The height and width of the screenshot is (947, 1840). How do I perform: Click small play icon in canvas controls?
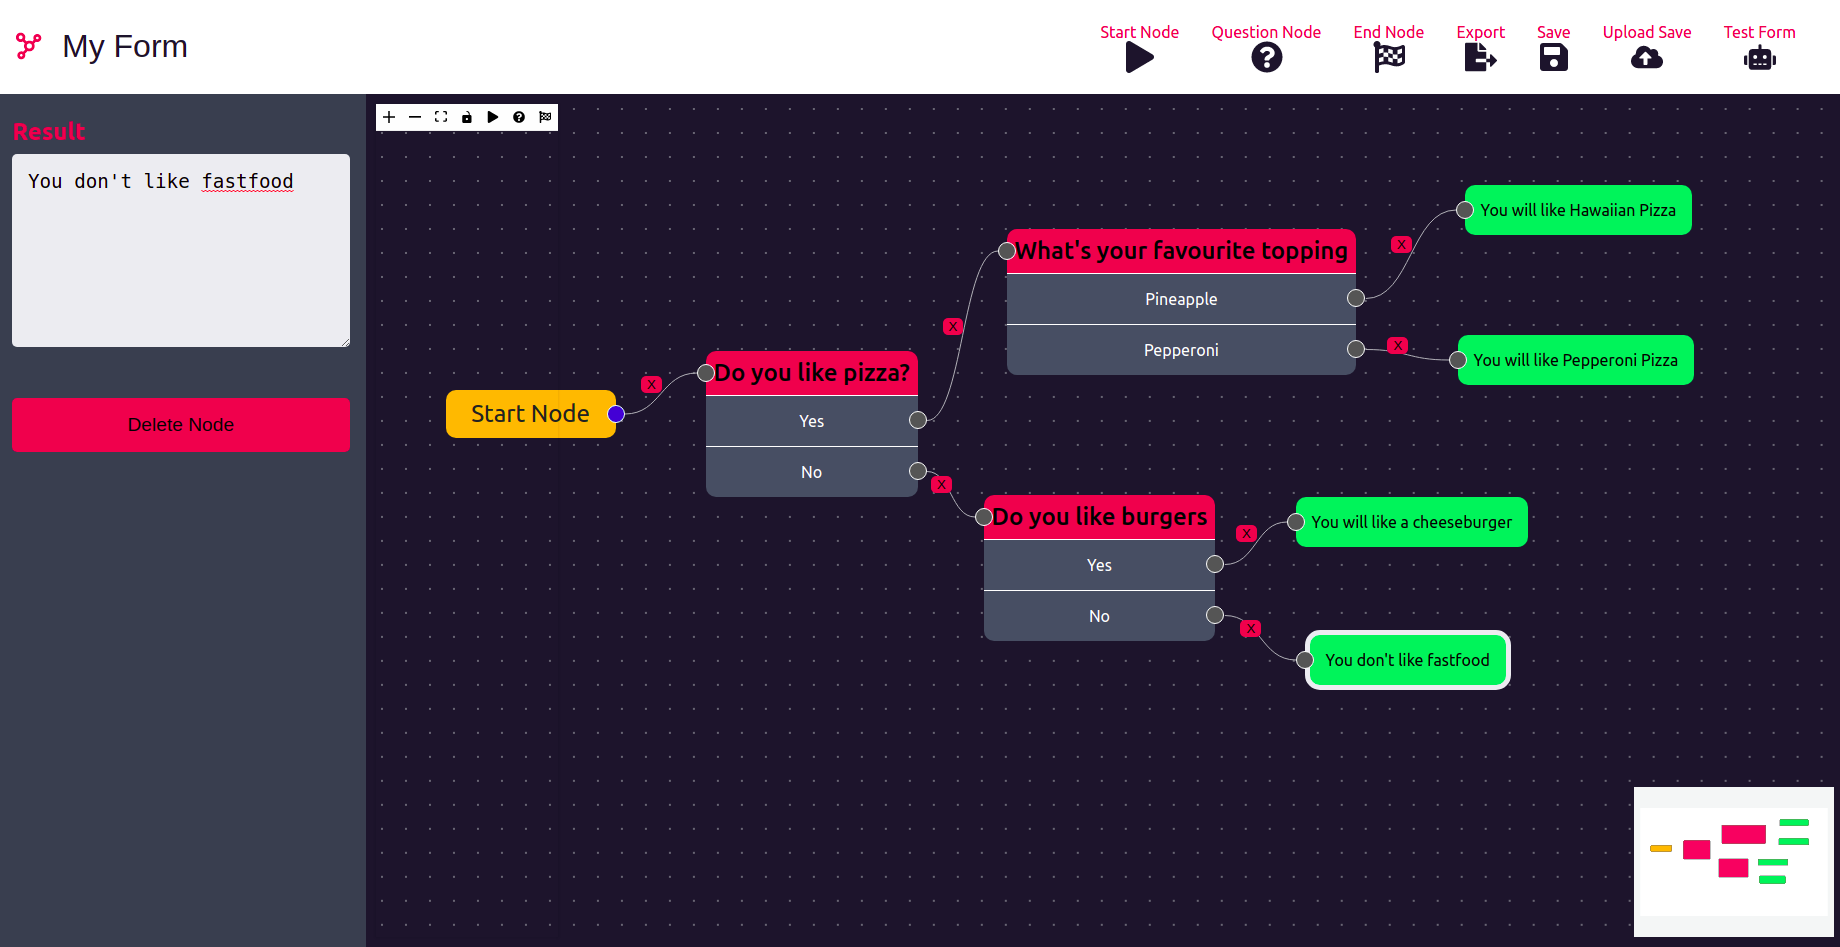(493, 117)
